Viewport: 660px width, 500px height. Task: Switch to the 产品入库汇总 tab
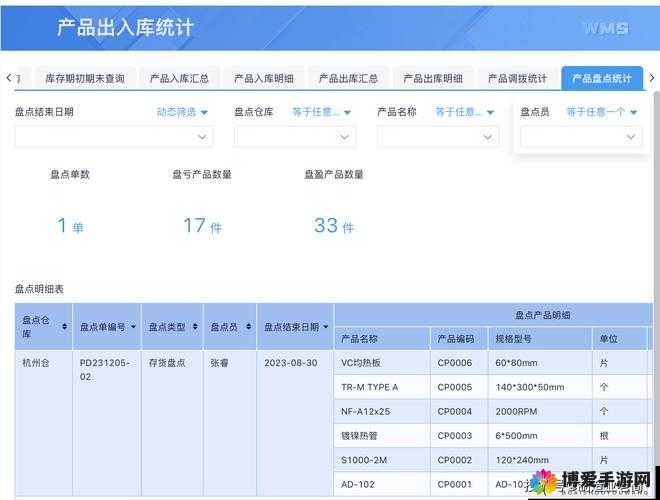click(179, 79)
